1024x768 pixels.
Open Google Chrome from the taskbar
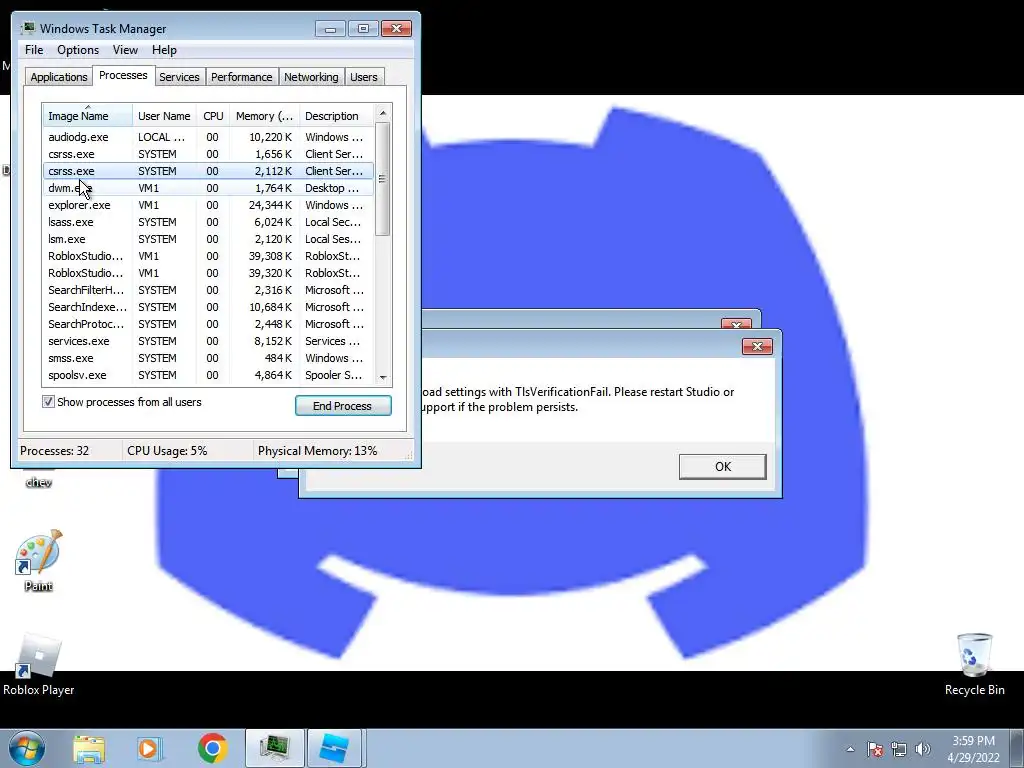pos(212,748)
